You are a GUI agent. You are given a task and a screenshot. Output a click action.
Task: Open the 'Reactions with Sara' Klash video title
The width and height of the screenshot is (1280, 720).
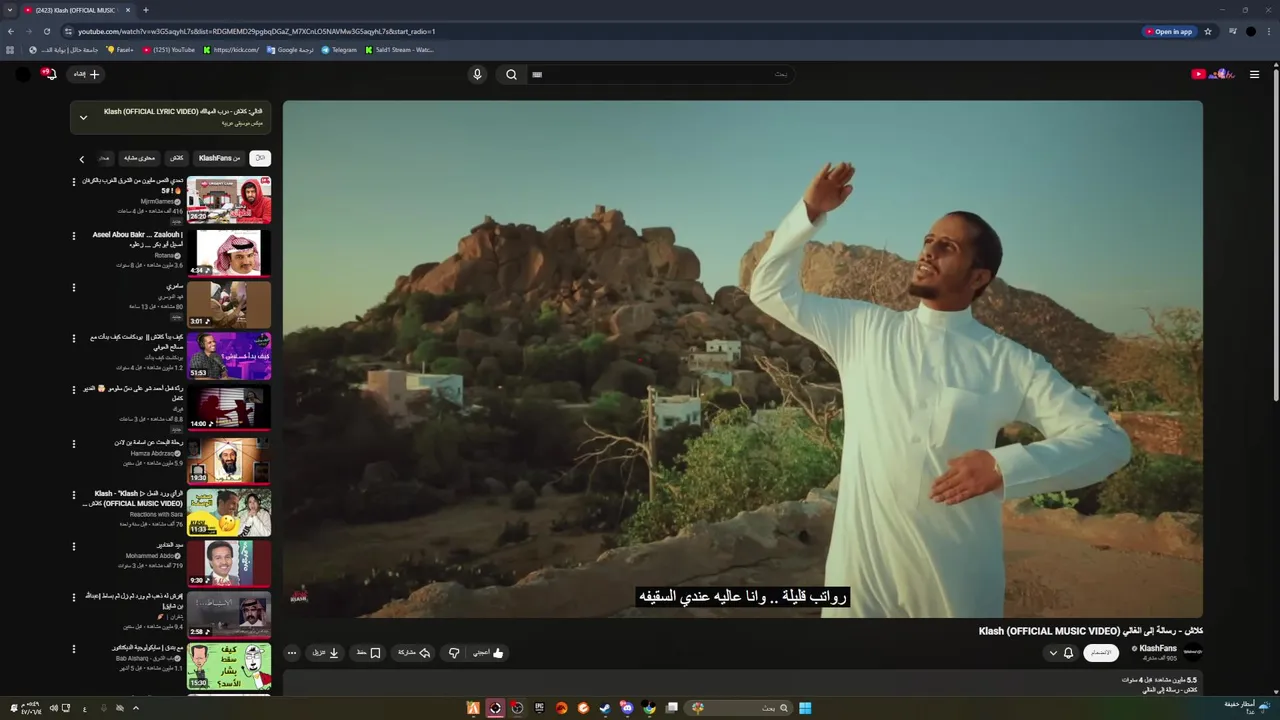click(x=134, y=498)
